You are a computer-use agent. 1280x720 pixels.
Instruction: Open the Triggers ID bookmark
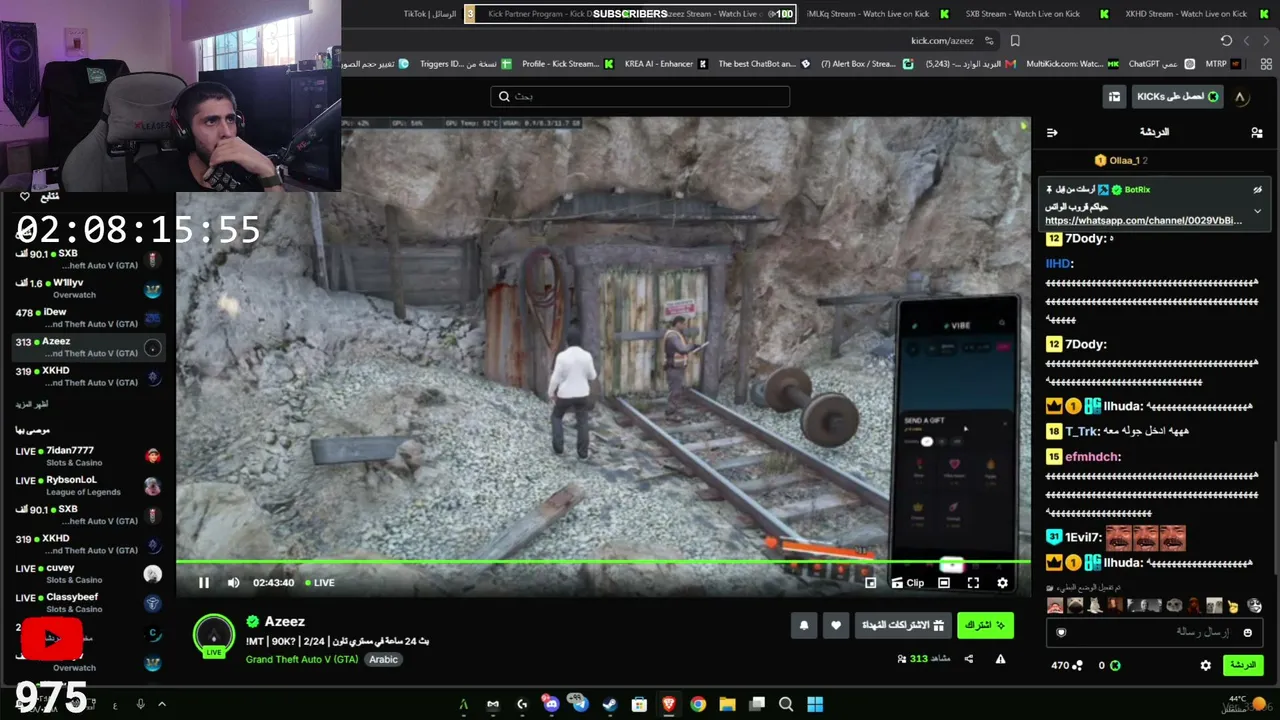(465, 64)
